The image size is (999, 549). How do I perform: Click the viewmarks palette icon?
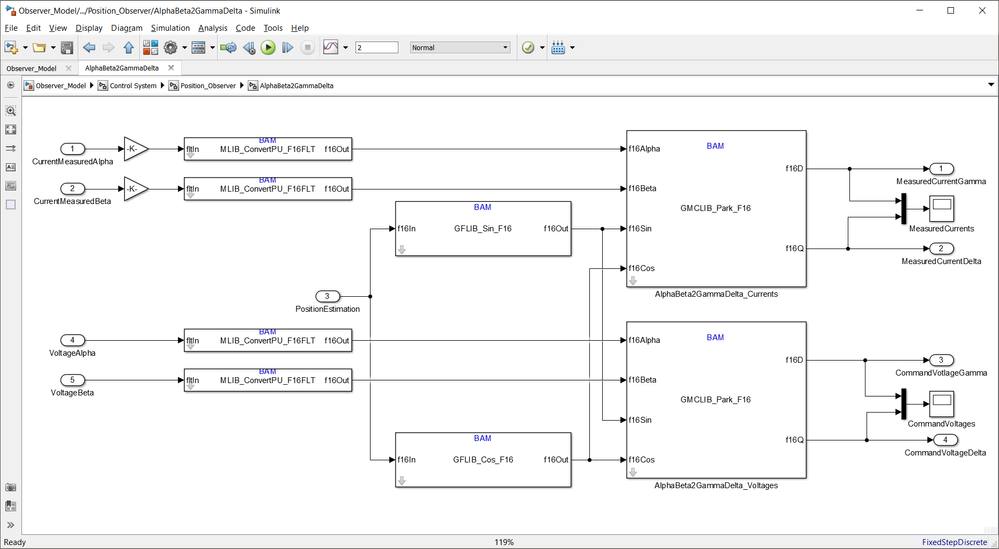coord(11,506)
